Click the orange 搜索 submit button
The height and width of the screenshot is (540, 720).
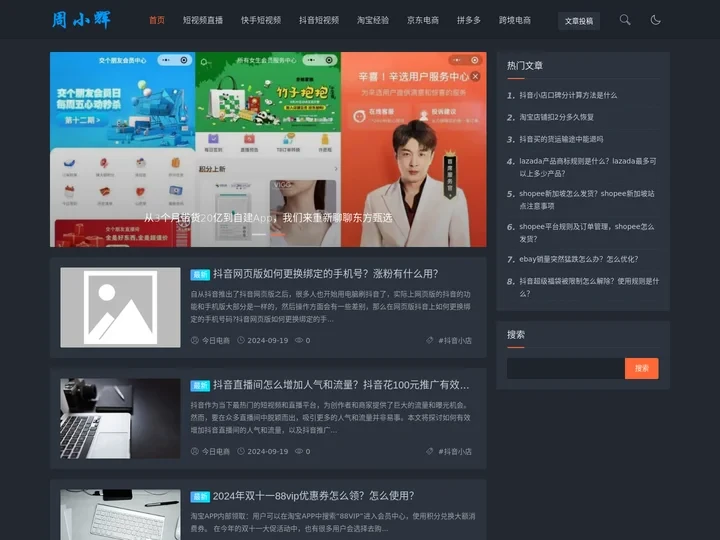[x=641, y=368]
